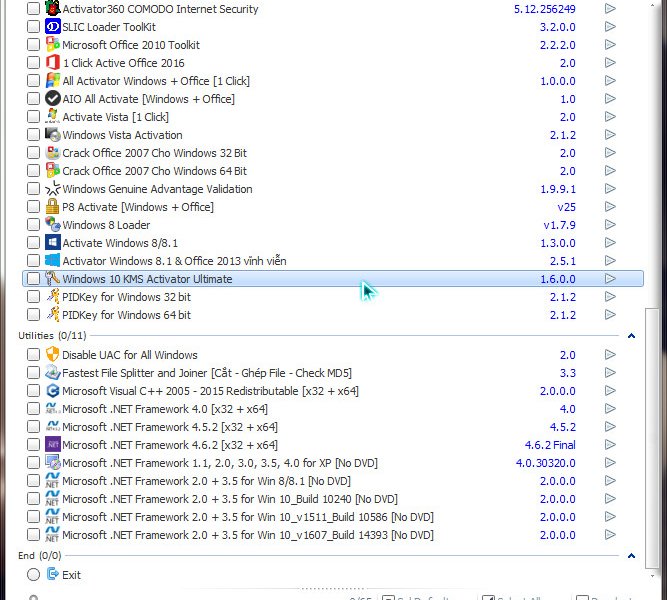Select the Exit radio button
This screenshot has width=667, height=600.
pos(33,574)
